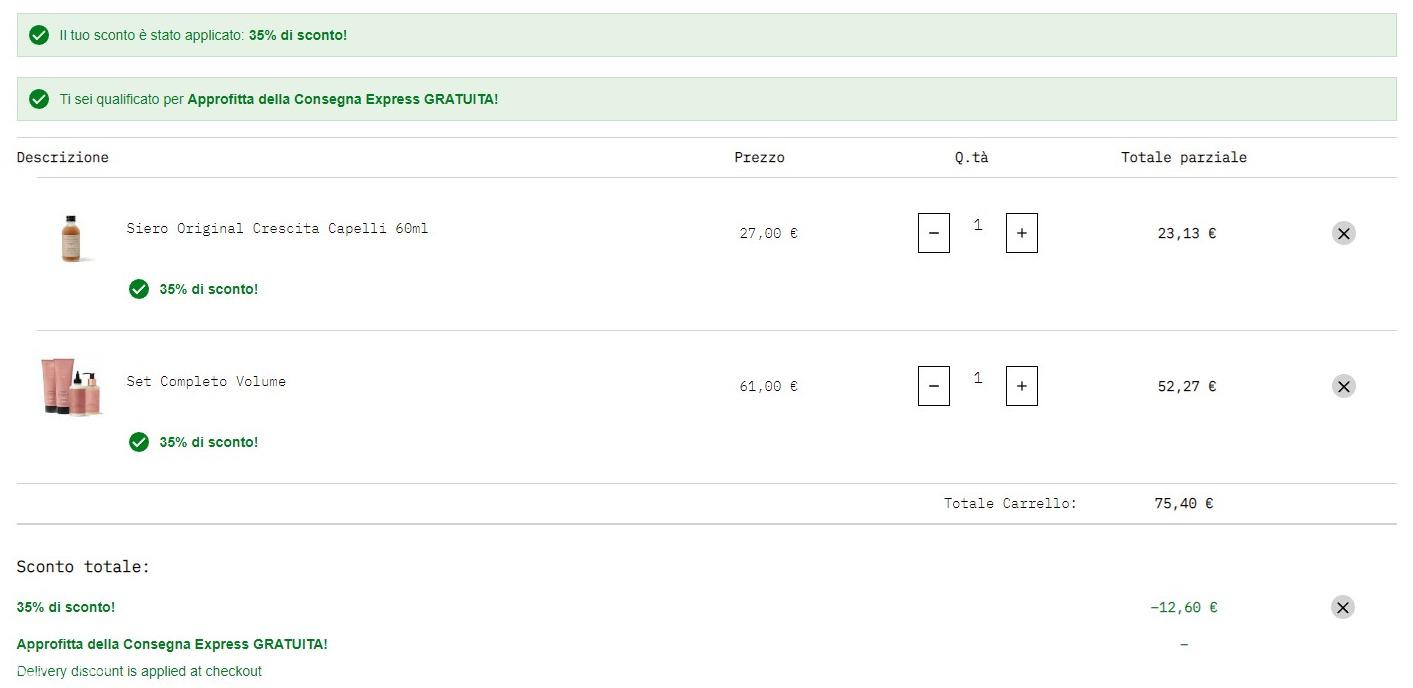1413x688 pixels.
Task: Decrease quantity of Siero Original Crescita Capelli
Action: [934, 233]
